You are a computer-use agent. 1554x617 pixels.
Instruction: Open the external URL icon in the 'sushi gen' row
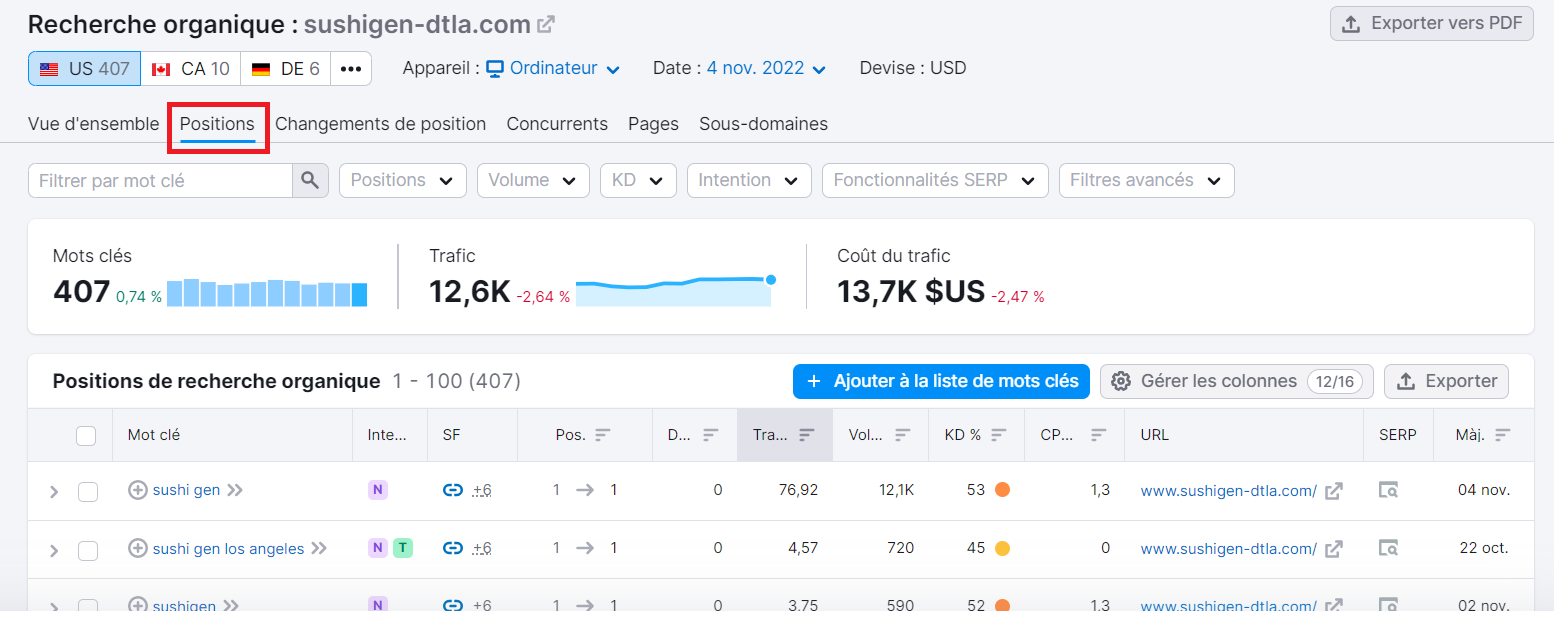click(x=1334, y=490)
